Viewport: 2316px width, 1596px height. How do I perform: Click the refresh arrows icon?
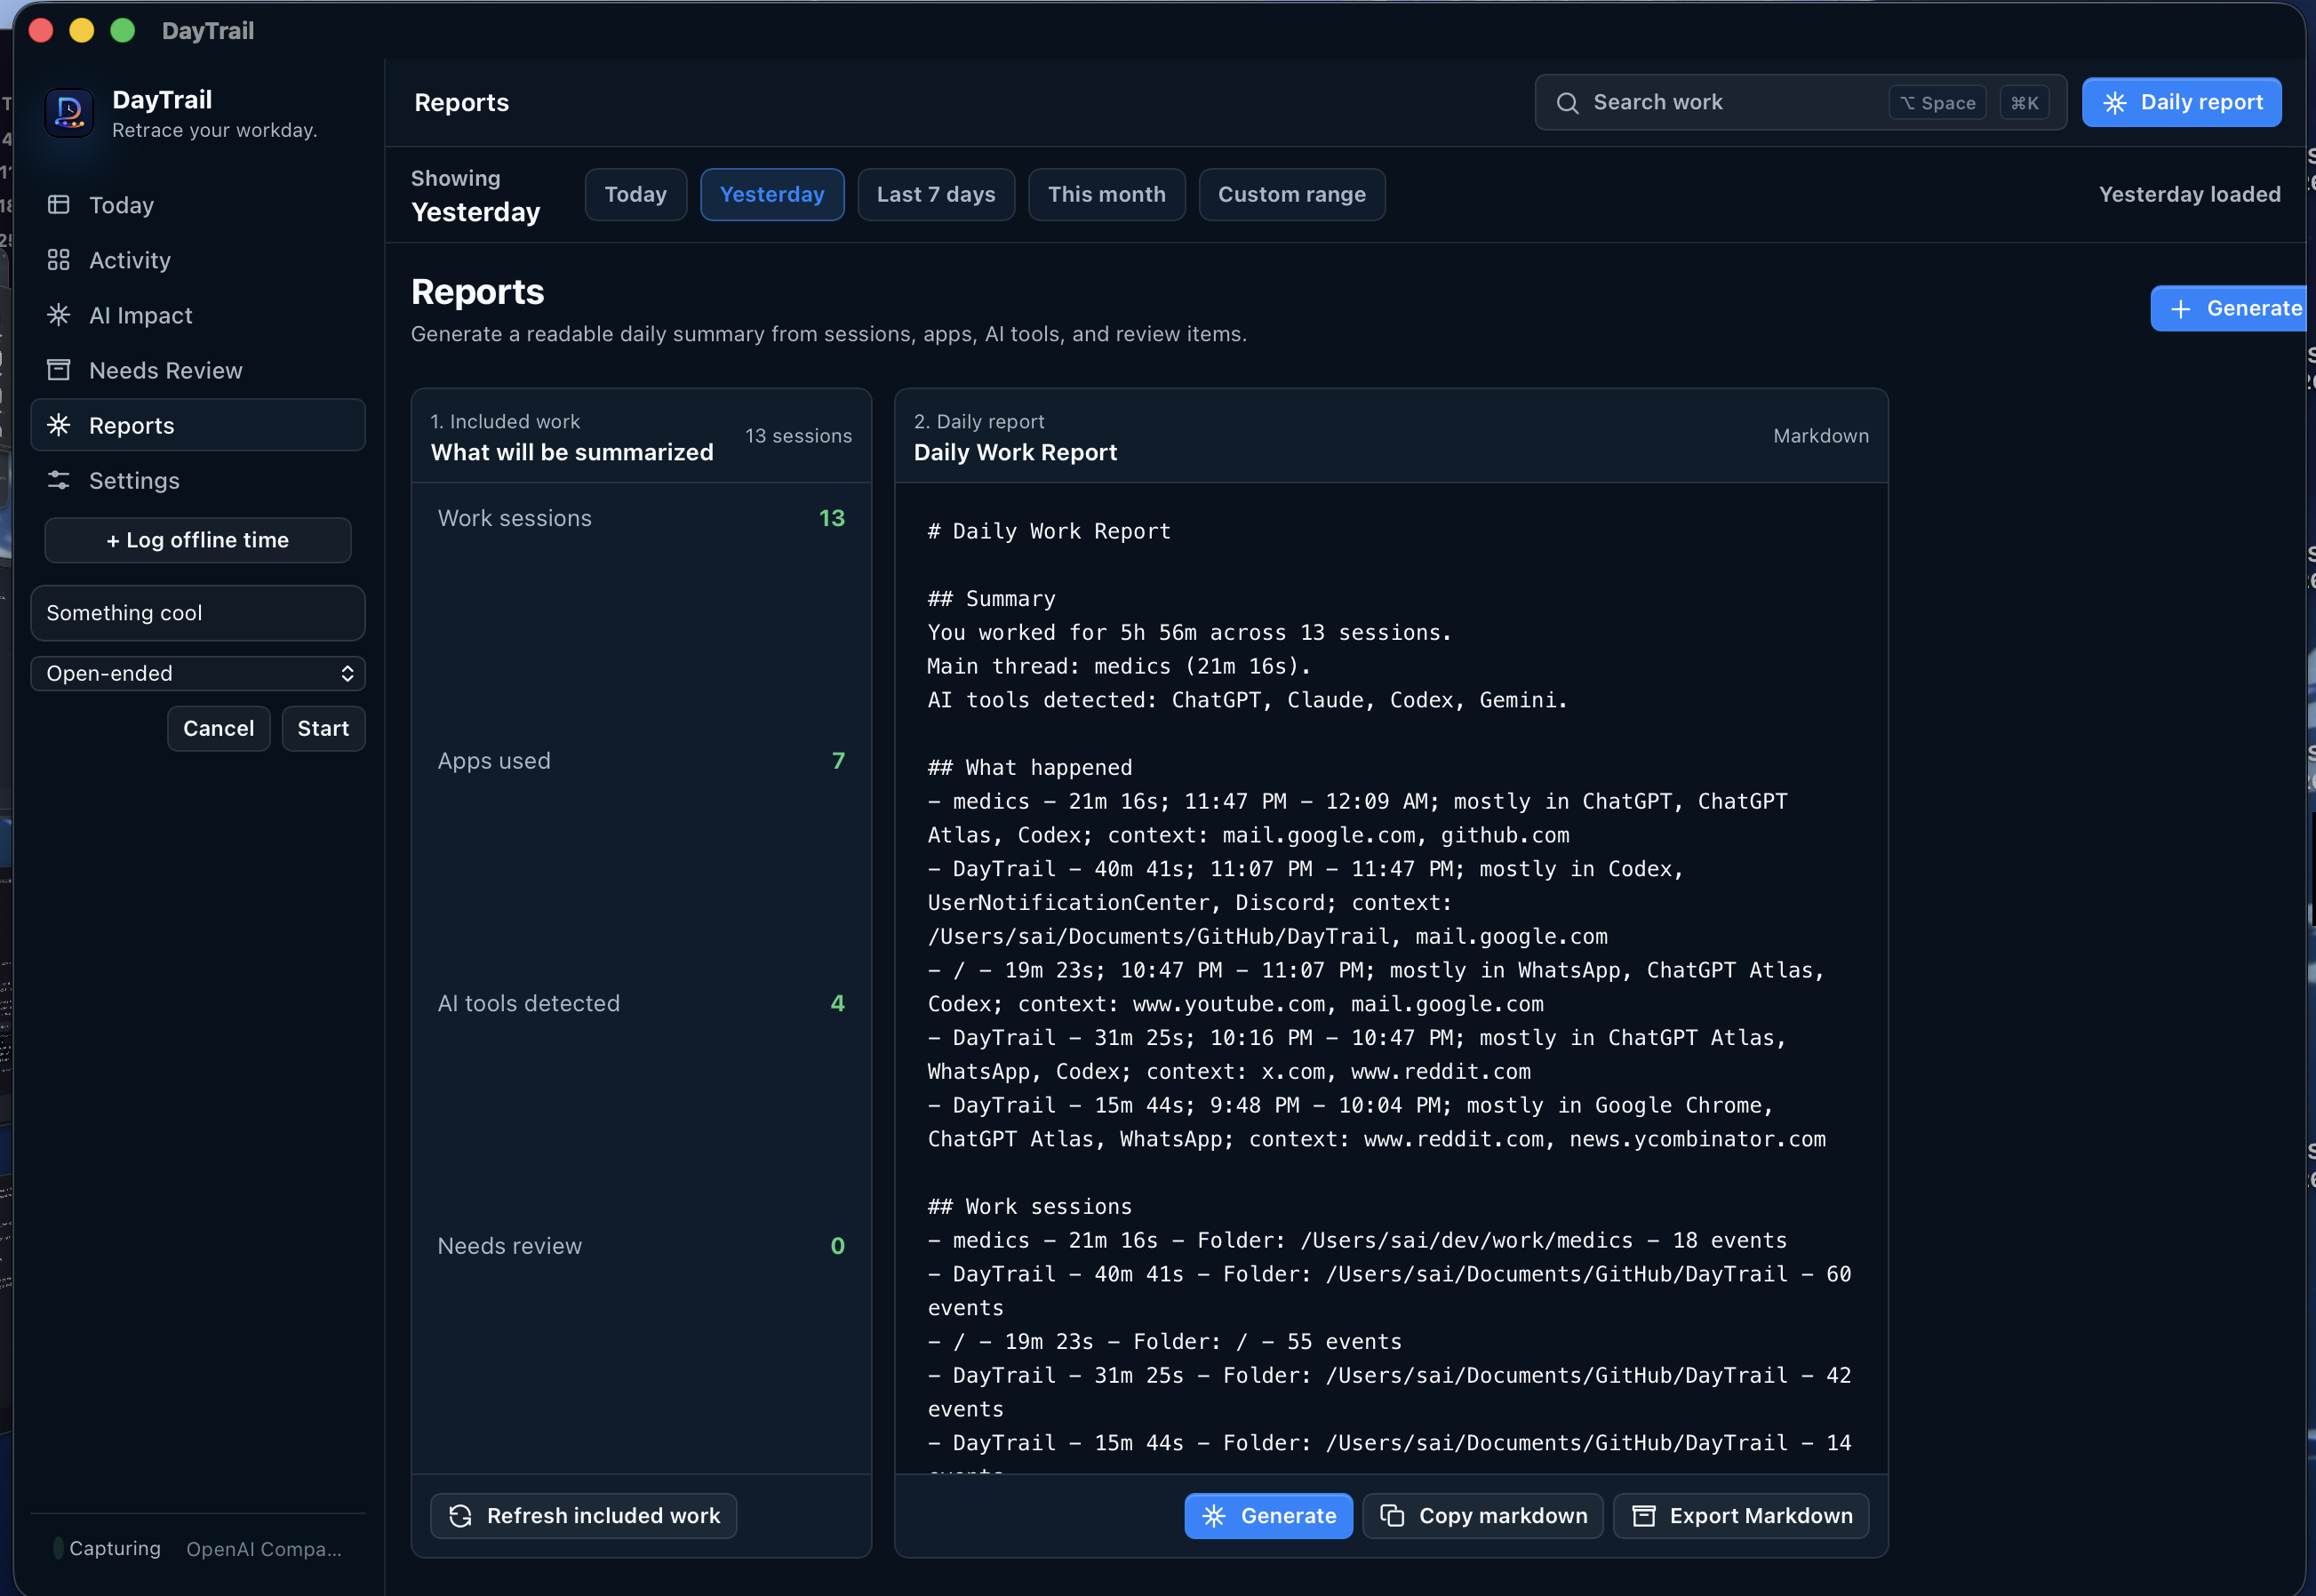460,1515
